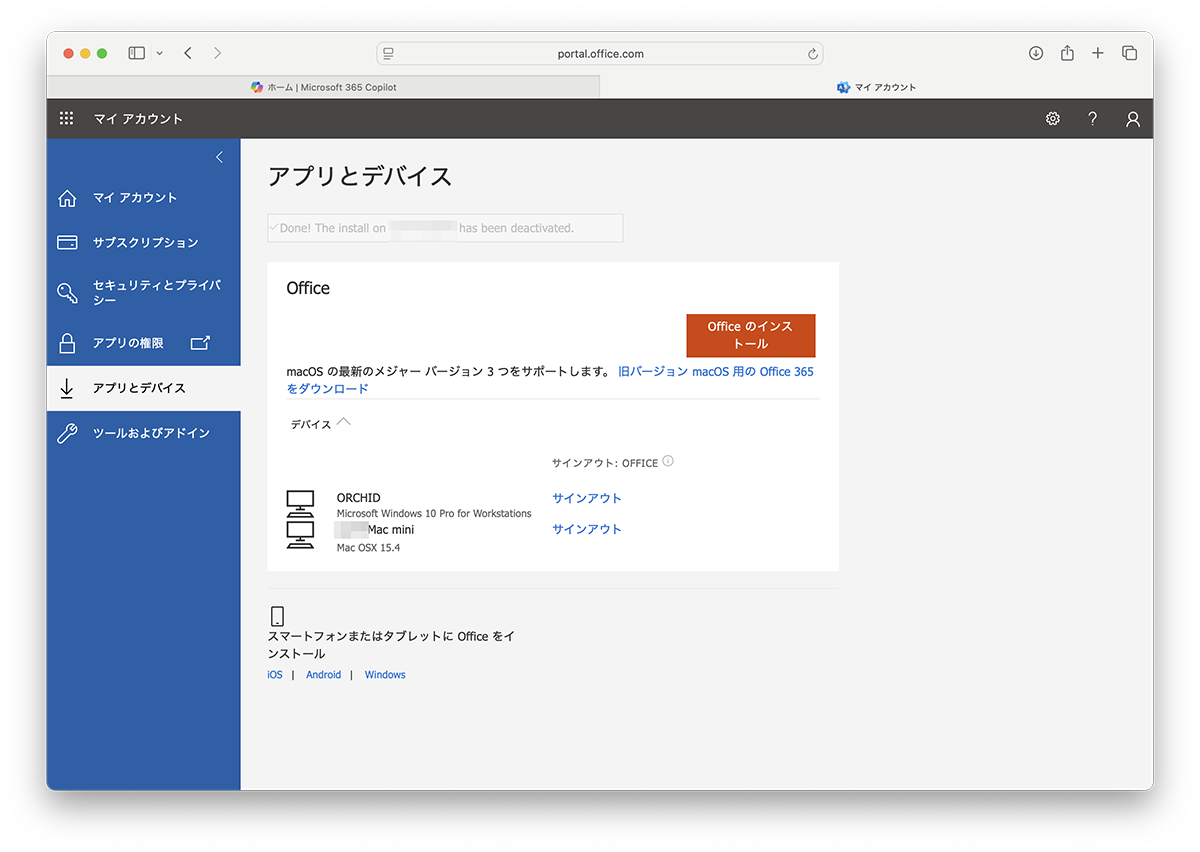The height and width of the screenshot is (852, 1200).
Task: Click the help question mark icon
Action: pos(1092,119)
